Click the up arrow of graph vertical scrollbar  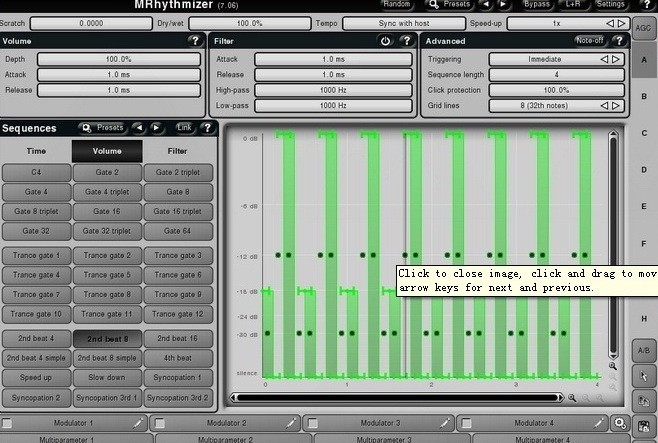pyautogui.click(x=613, y=134)
